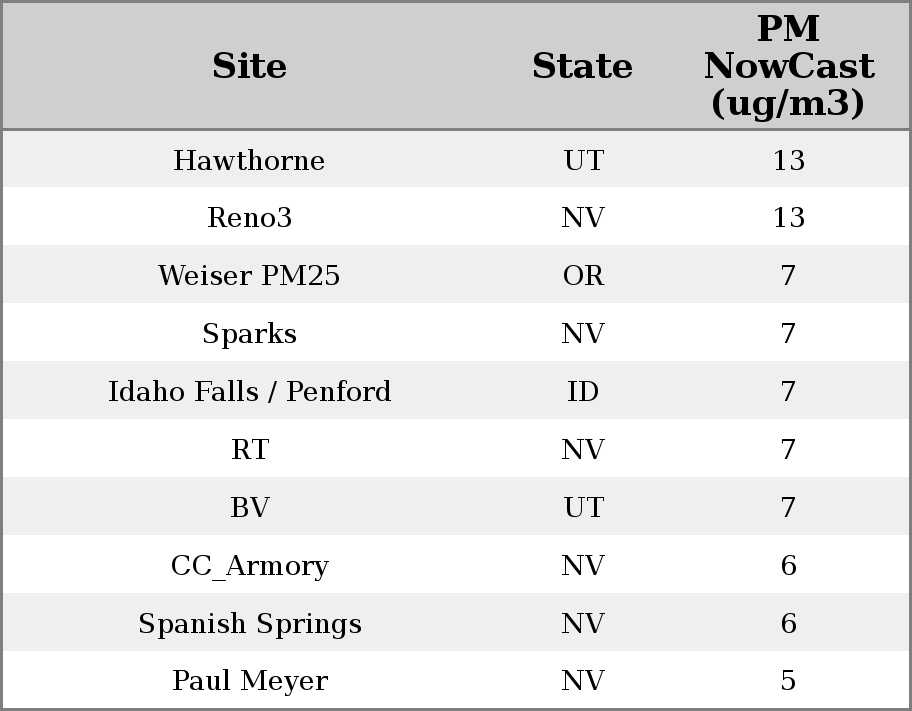
Task: Select the Spanish Springs site cell
Action: coord(249,624)
